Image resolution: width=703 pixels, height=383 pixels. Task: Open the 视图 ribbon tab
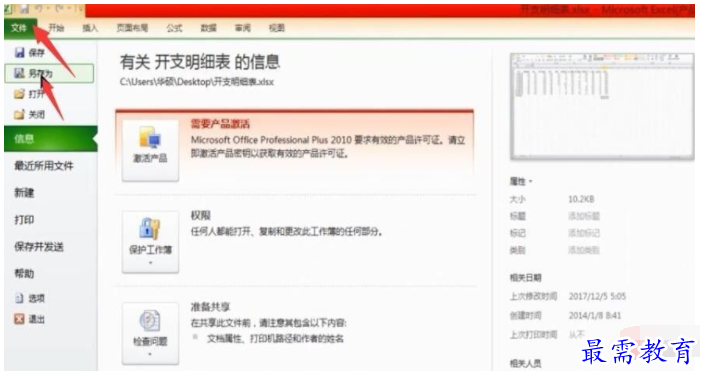277,28
